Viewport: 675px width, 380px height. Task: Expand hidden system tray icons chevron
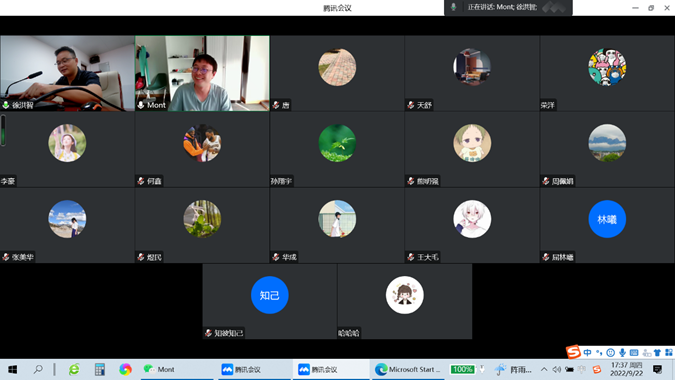(544, 369)
